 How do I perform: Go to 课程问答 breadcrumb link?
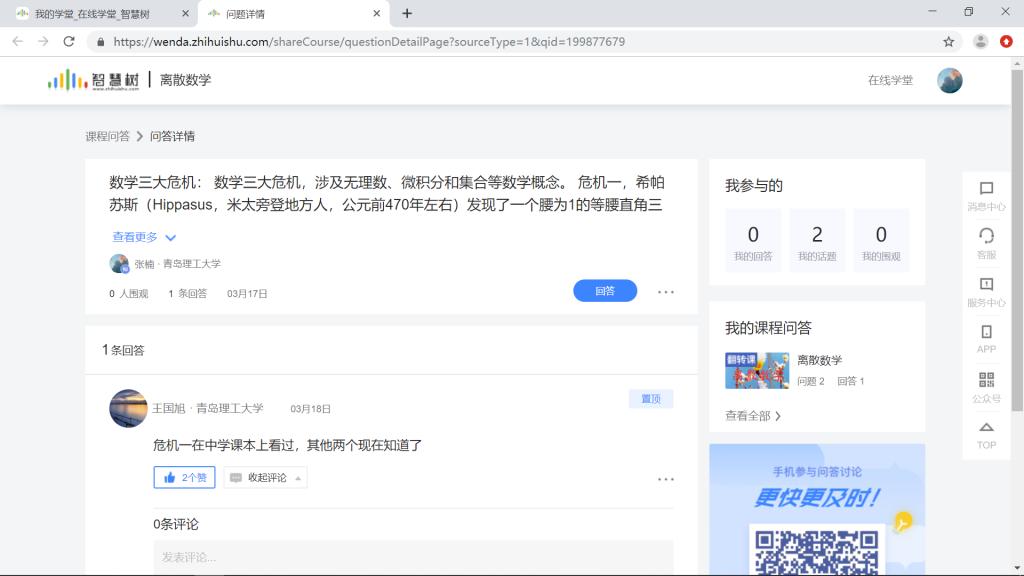coord(107,137)
